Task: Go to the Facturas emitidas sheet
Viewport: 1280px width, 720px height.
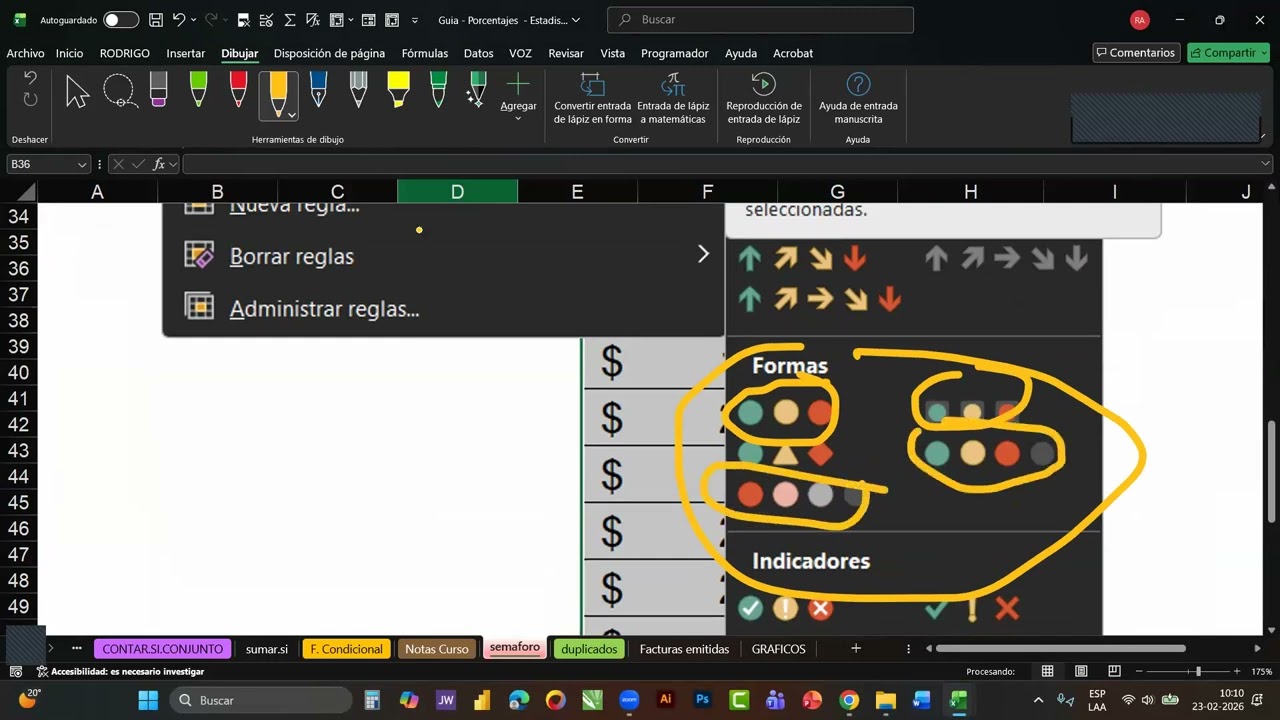Action: coord(685,649)
